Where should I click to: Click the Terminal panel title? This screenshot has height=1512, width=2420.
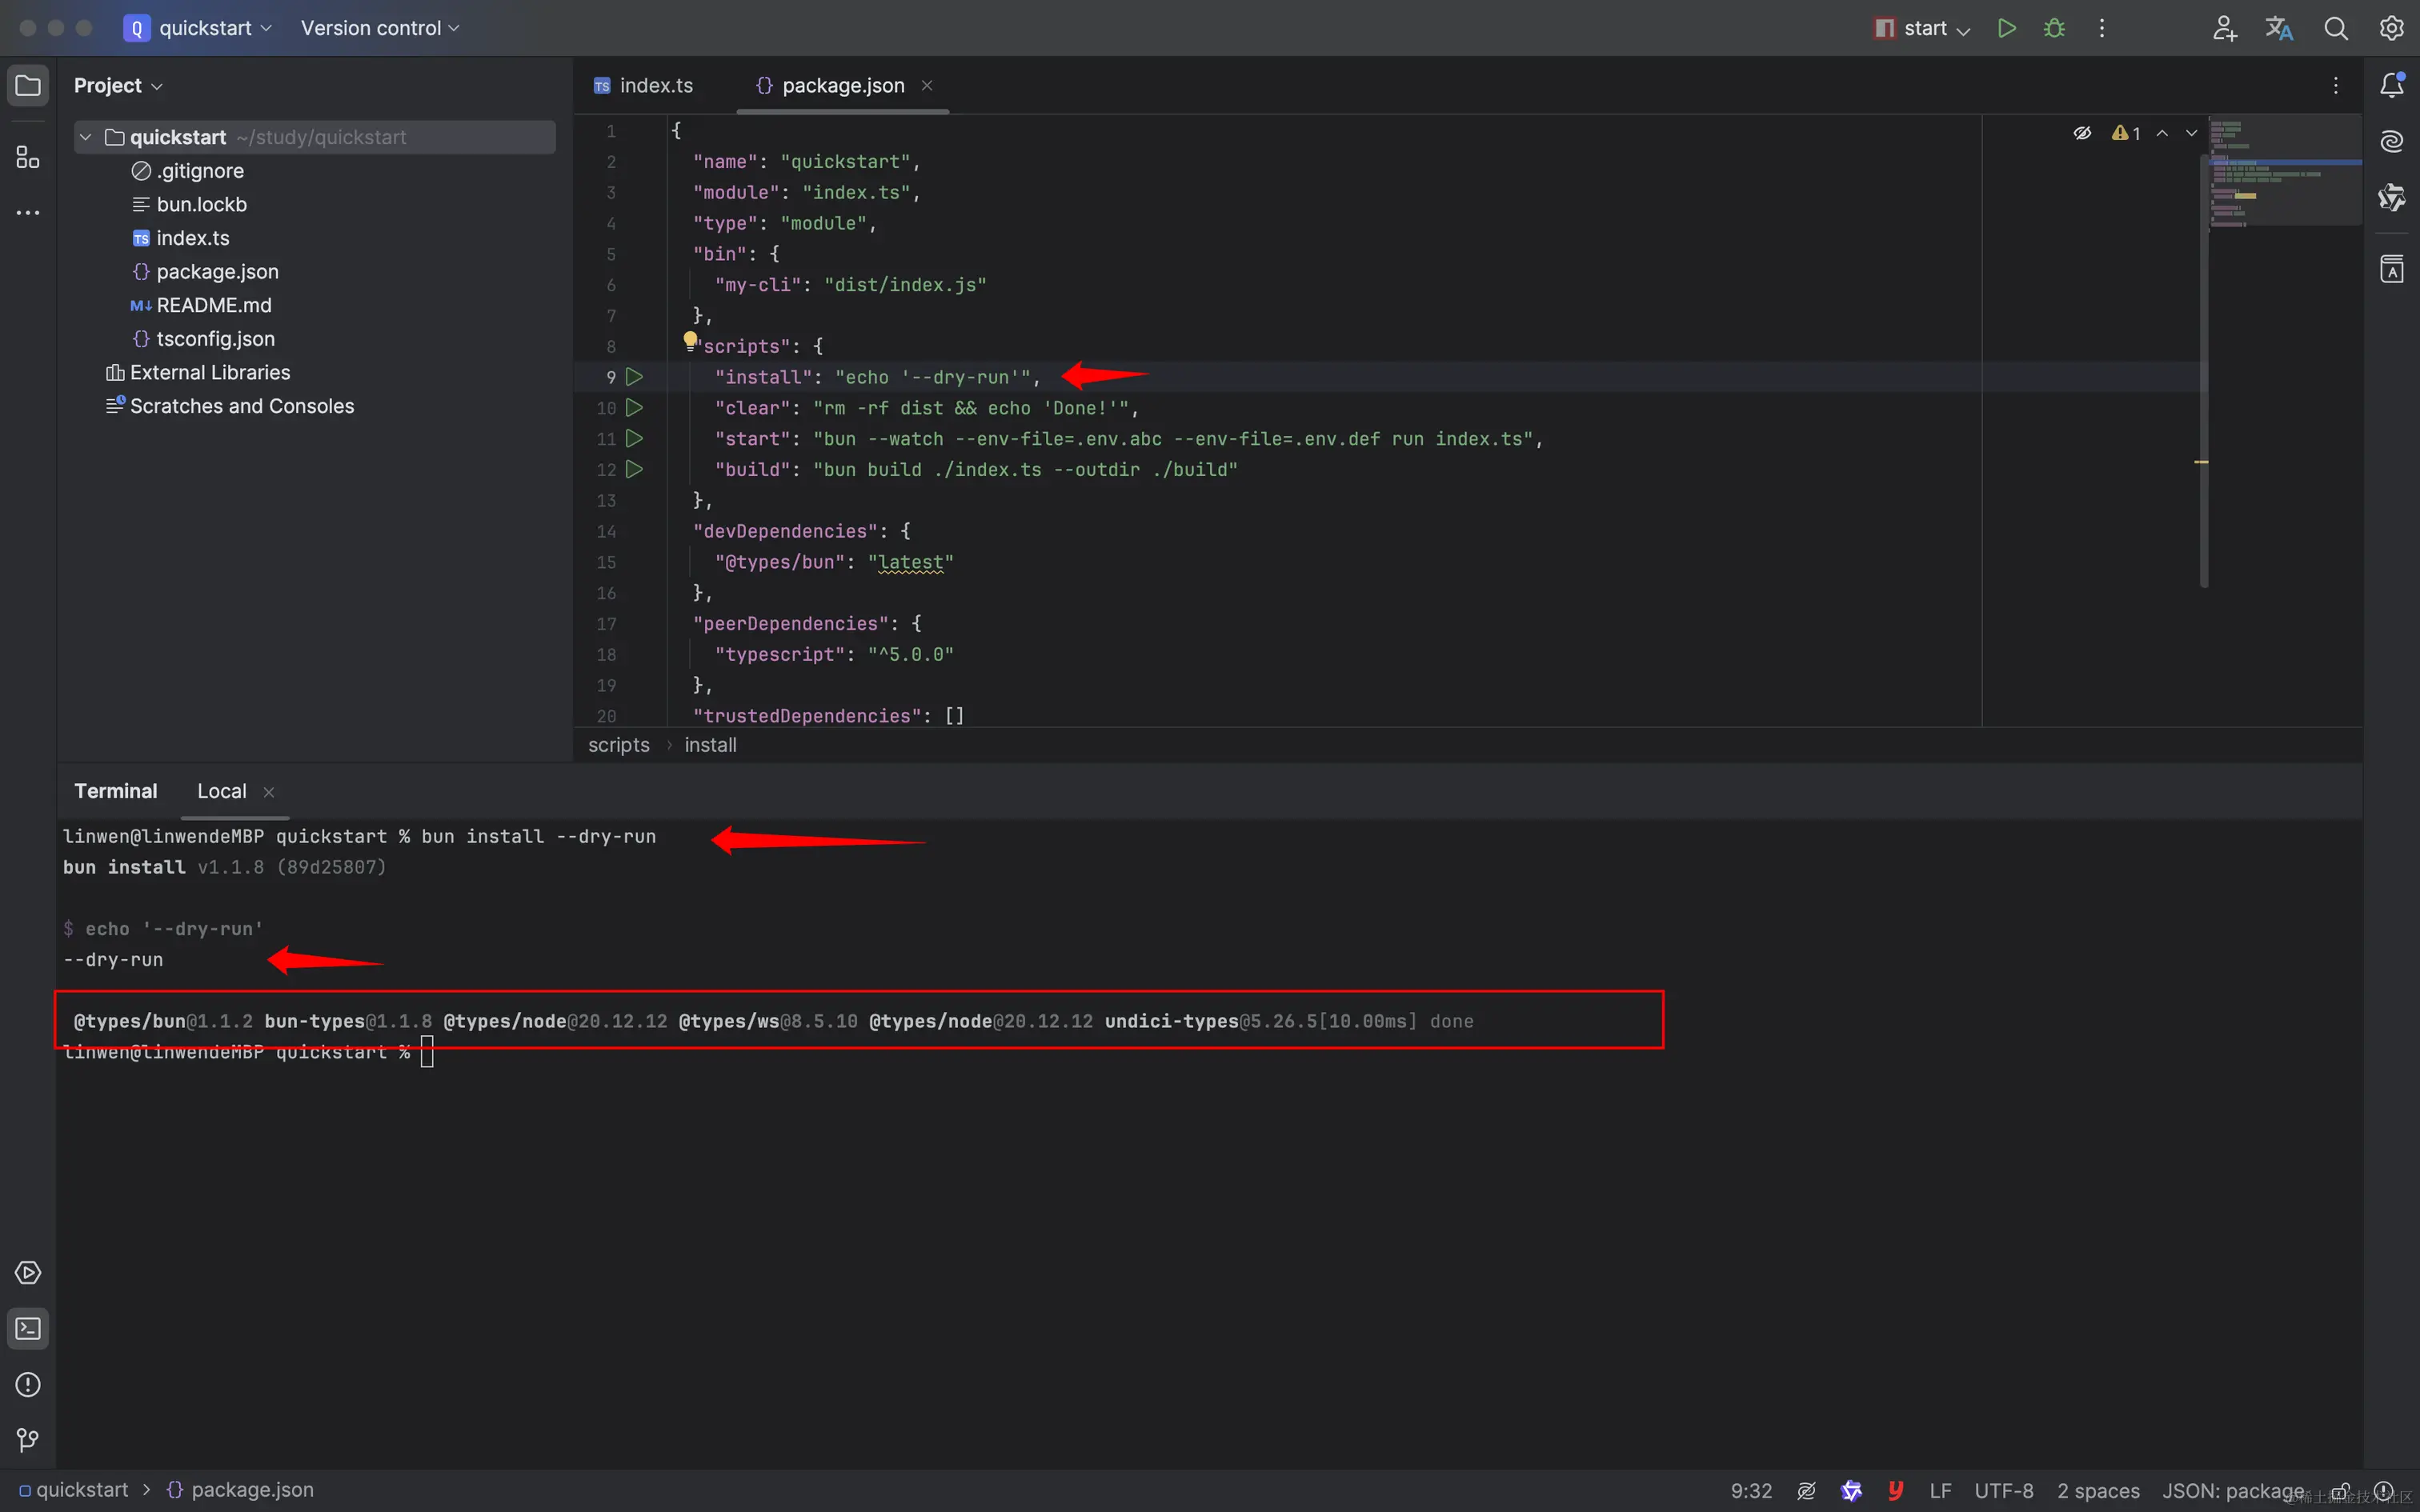[115, 791]
